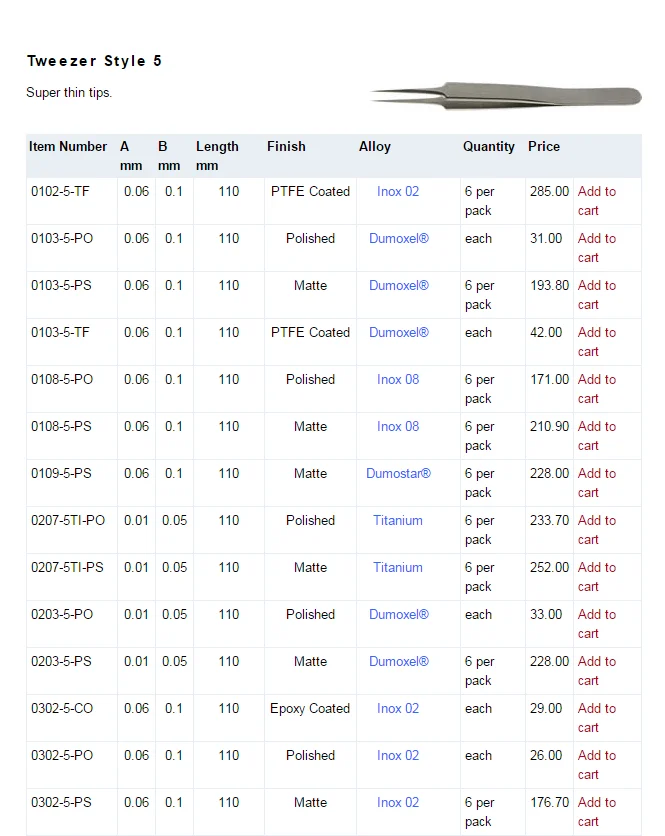Add item 0103-5-PS to cart
This screenshot has width=665, height=836.
pos(596,295)
